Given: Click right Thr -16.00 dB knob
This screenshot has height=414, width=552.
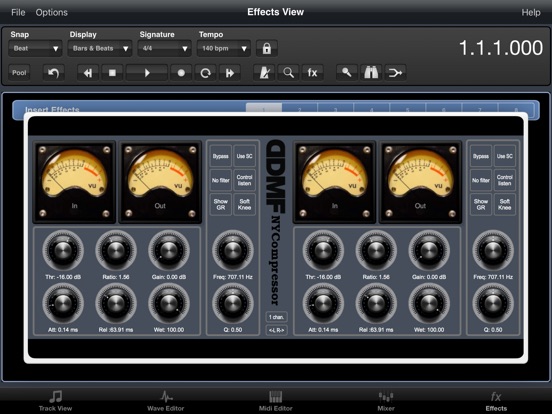Looking at the screenshot, I should click(x=323, y=251).
